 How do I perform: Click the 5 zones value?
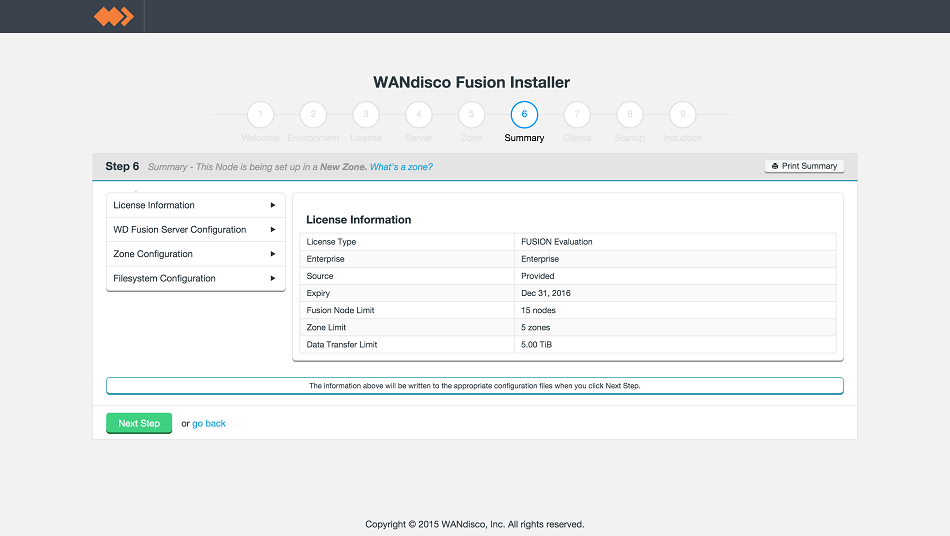pyautogui.click(x=536, y=327)
